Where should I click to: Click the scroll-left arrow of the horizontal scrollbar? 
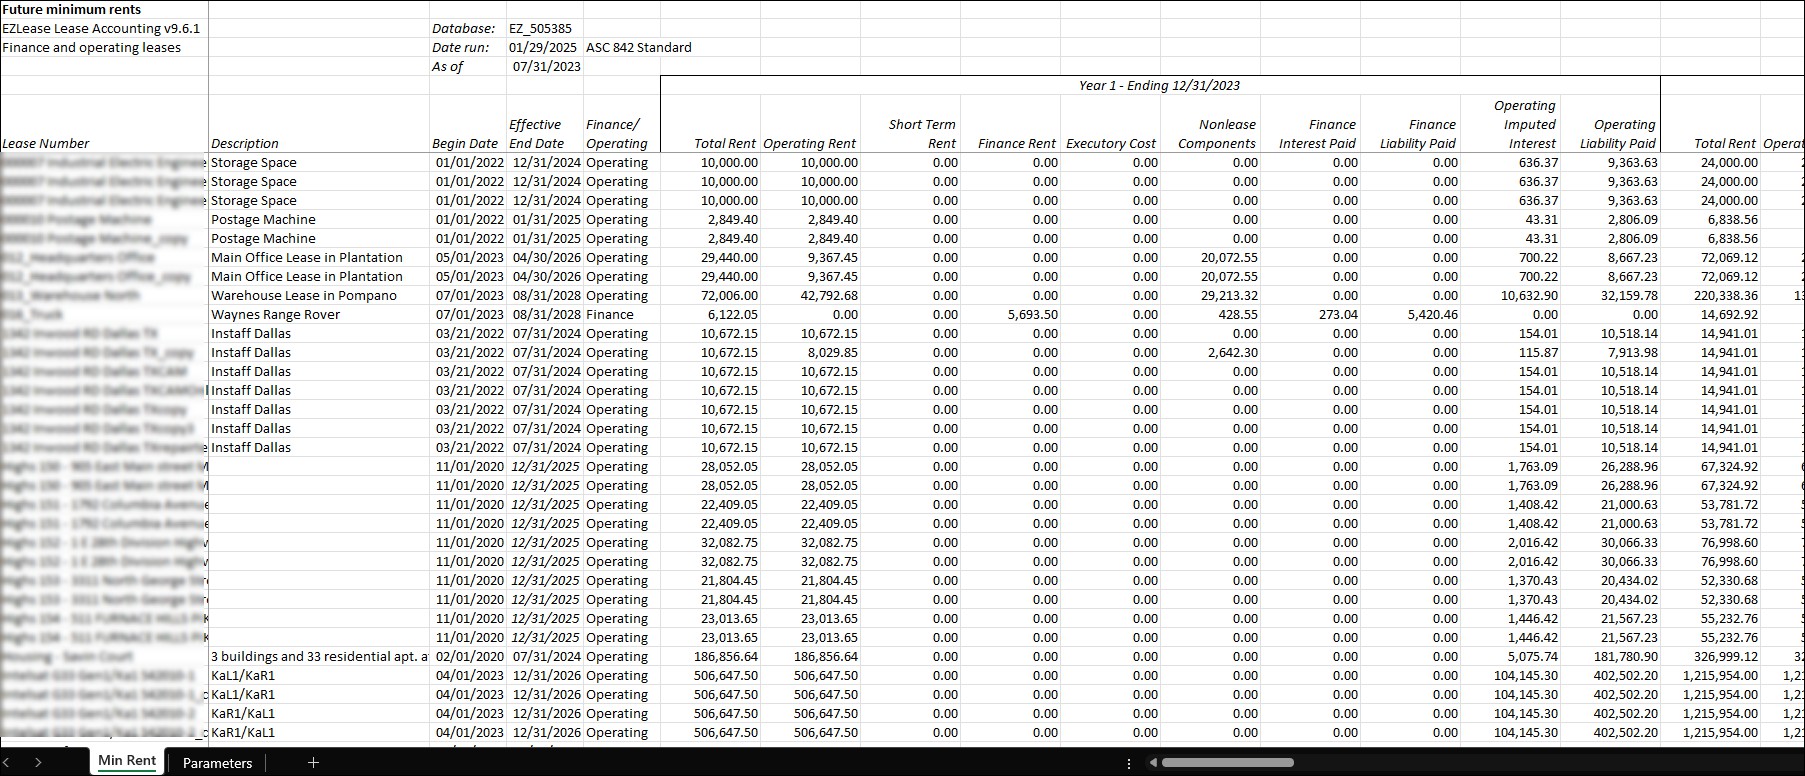[1153, 763]
